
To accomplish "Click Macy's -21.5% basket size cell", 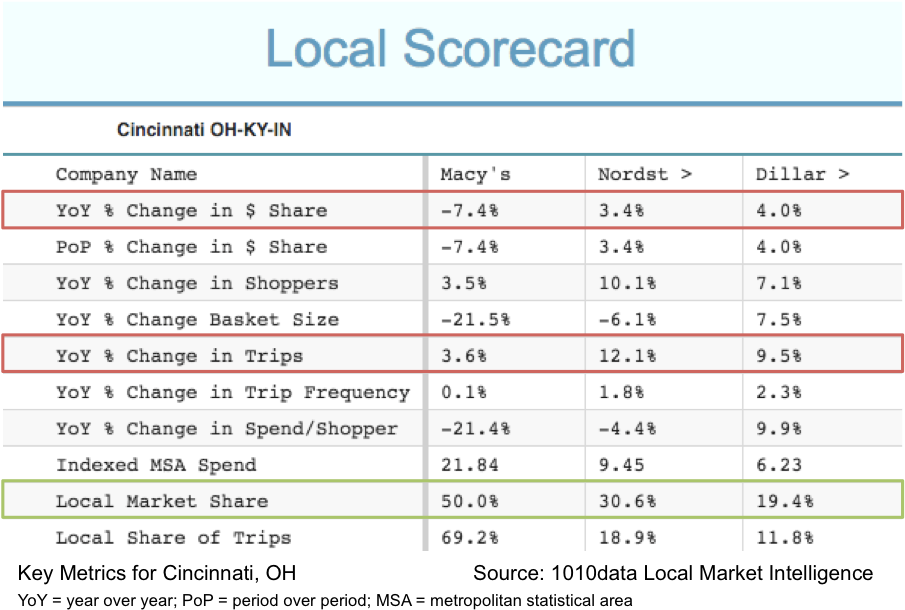I will point(475,320).
